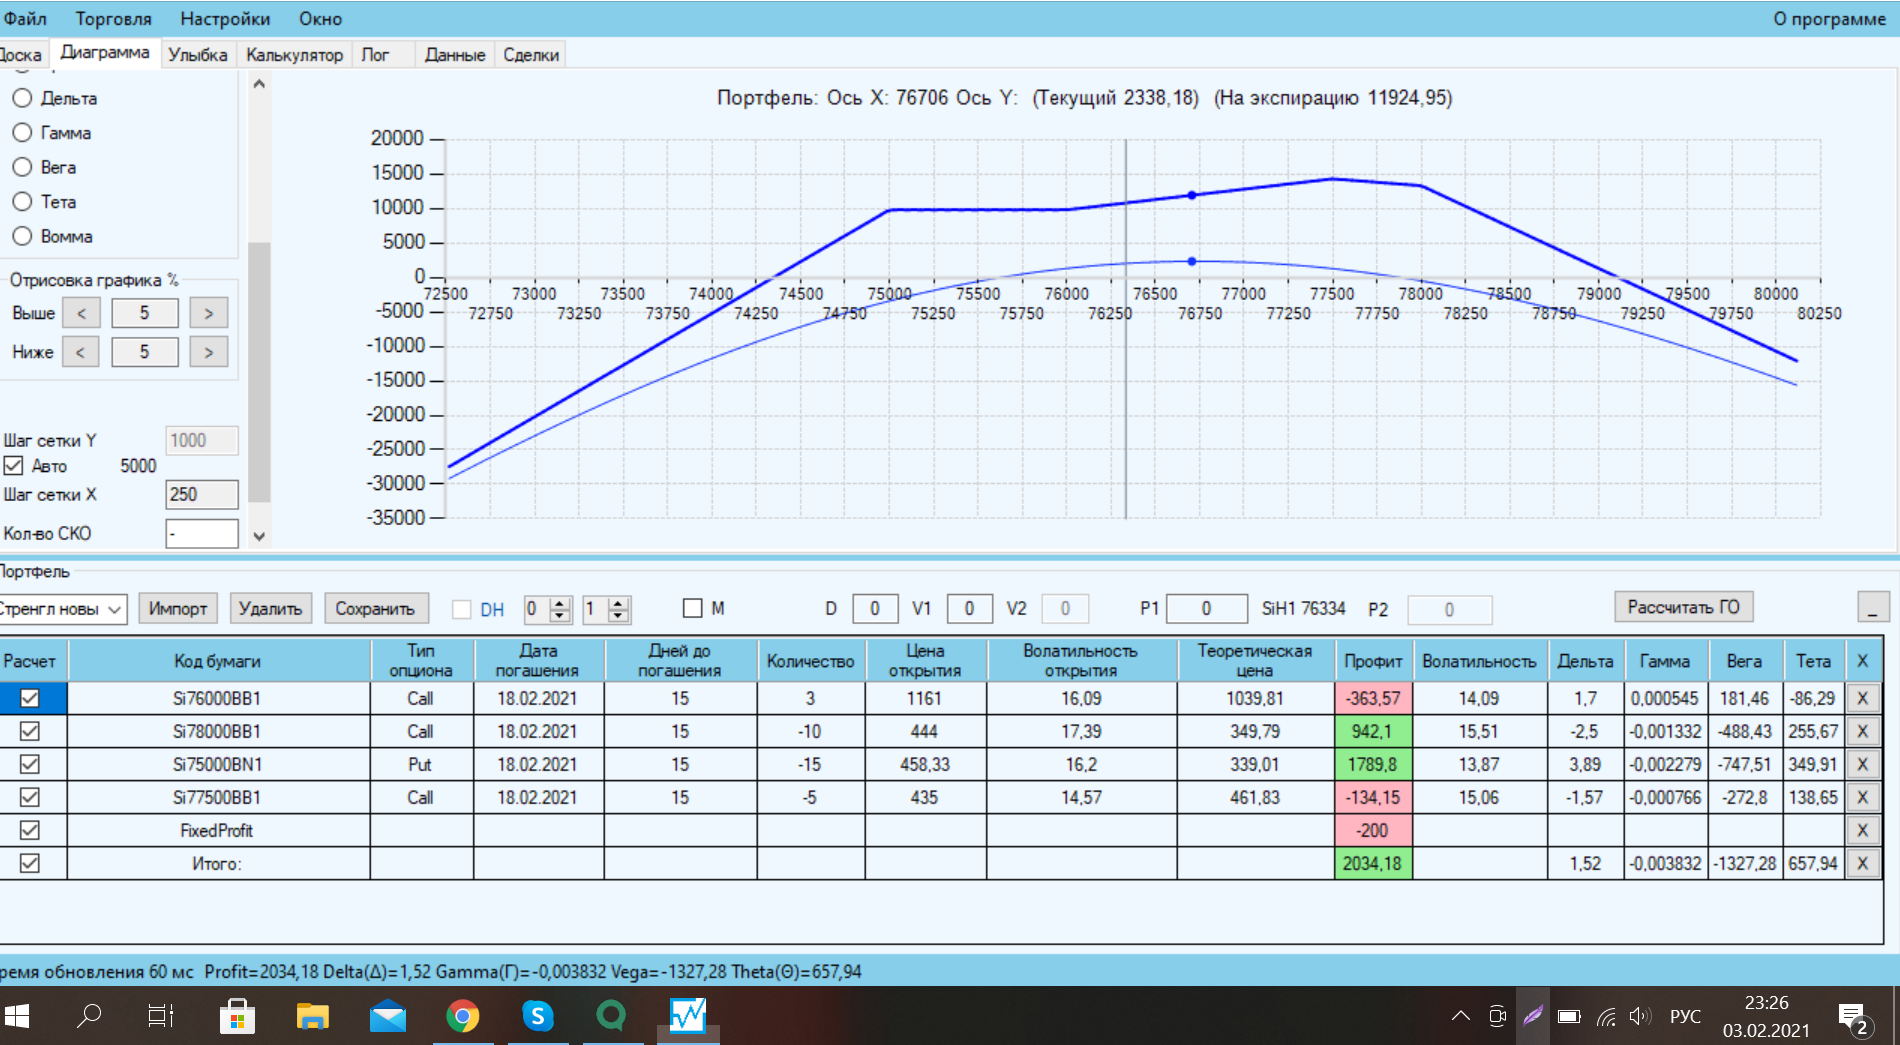1900x1045 pixels.
Task: Open notifications action center
Action: (x=1854, y=1018)
